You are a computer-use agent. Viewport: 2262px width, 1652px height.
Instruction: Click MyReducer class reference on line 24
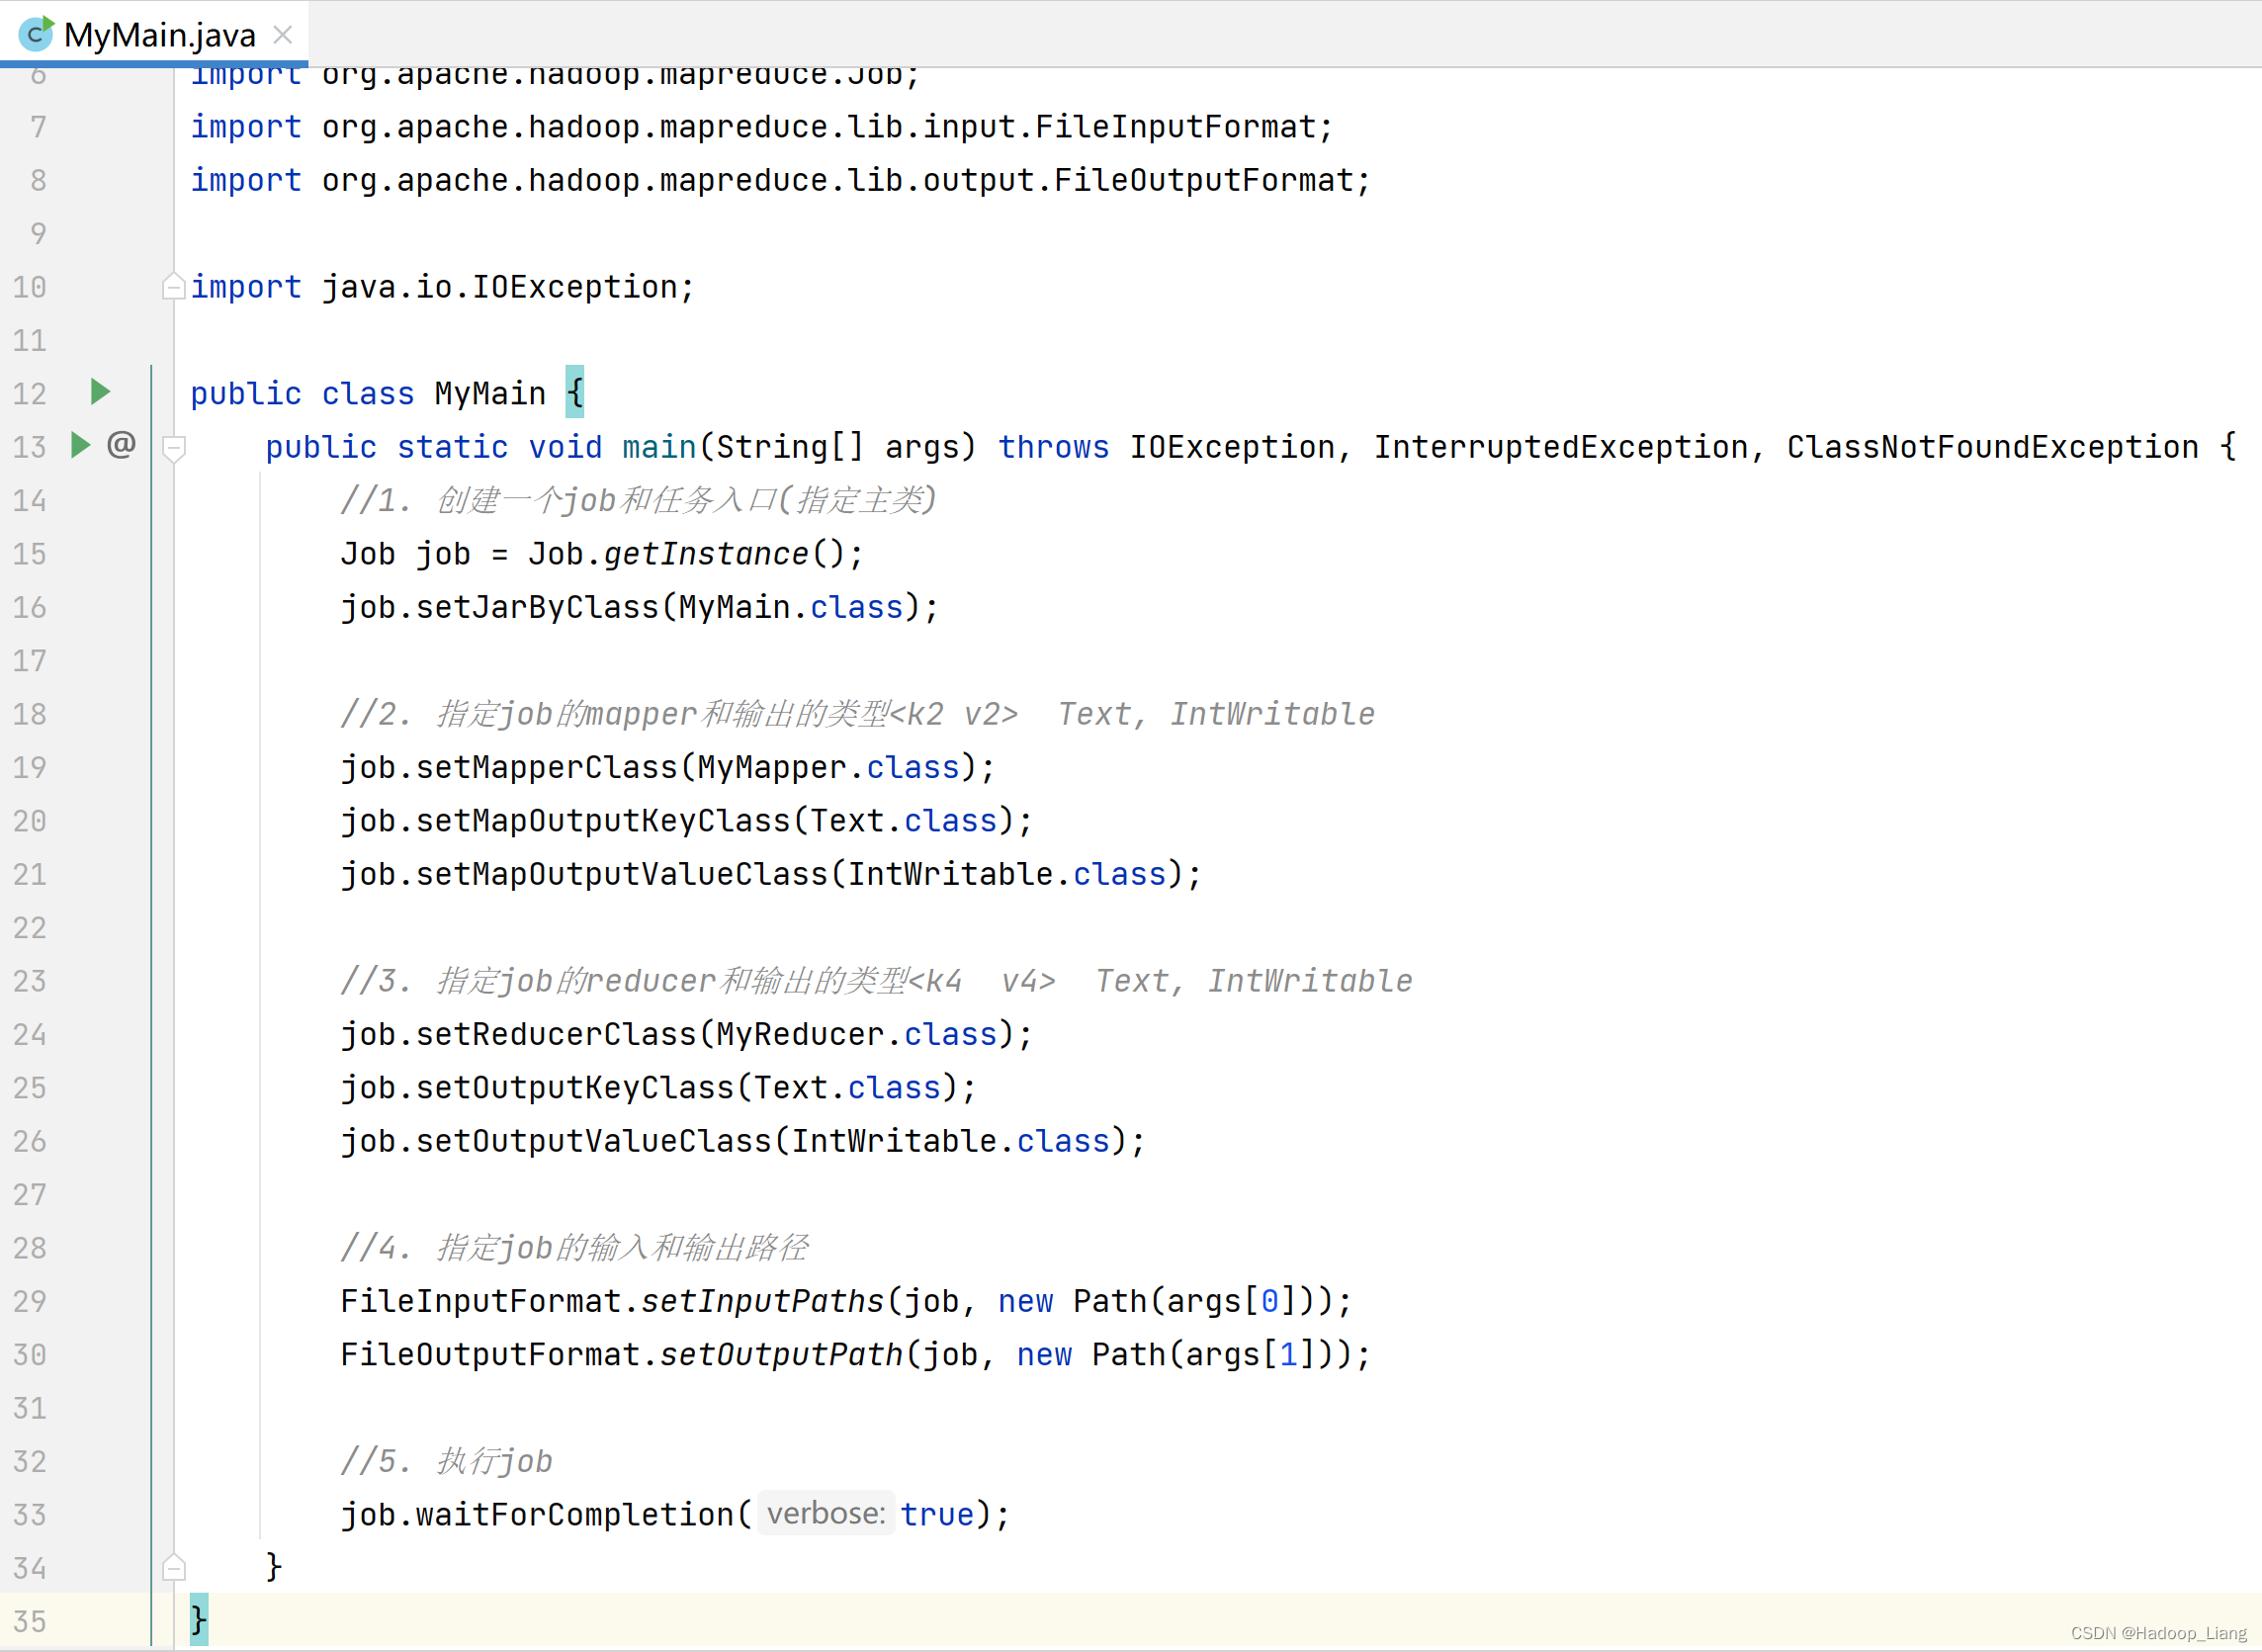(800, 1034)
